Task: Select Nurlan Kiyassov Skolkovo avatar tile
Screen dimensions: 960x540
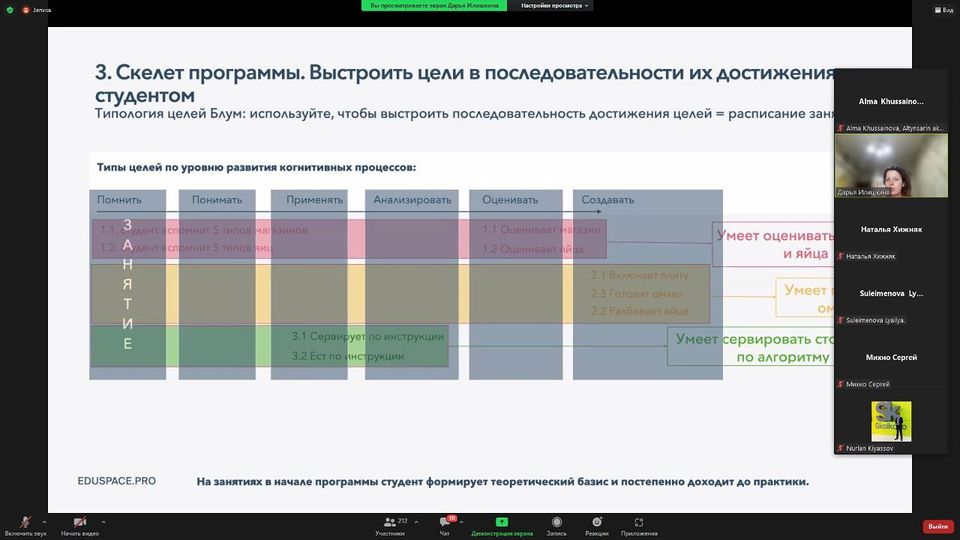Action: (x=891, y=421)
